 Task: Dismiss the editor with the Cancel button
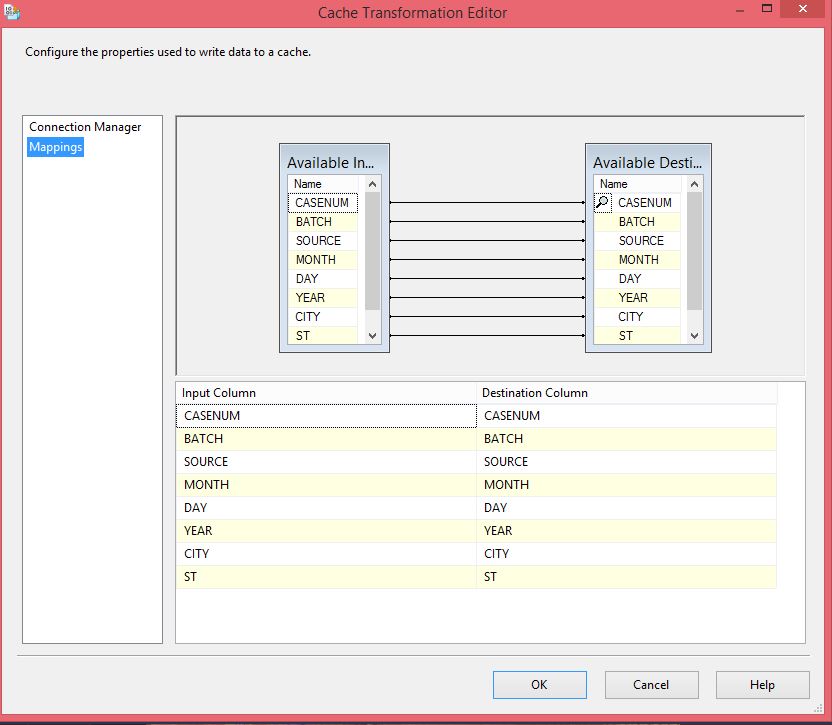point(651,684)
